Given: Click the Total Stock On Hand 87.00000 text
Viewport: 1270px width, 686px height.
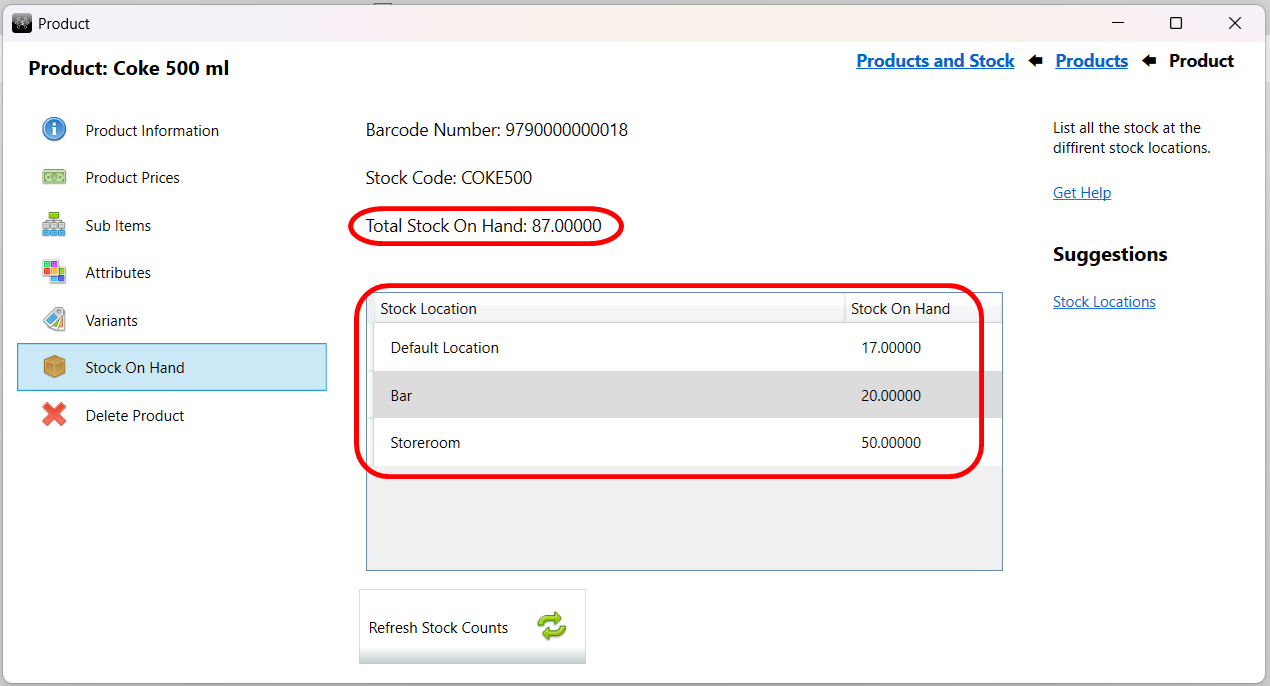Looking at the screenshot, I should 484,226.
